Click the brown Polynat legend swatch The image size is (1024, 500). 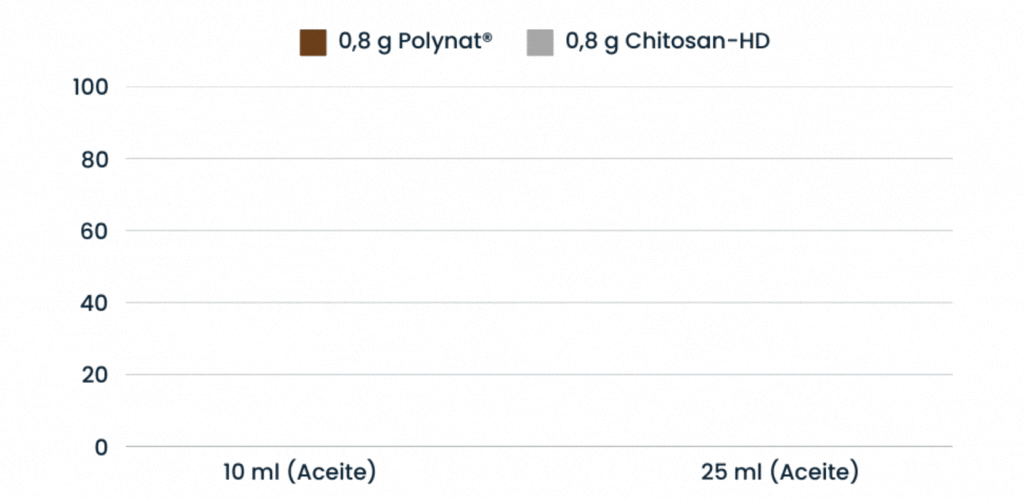[x=313, y=43]
